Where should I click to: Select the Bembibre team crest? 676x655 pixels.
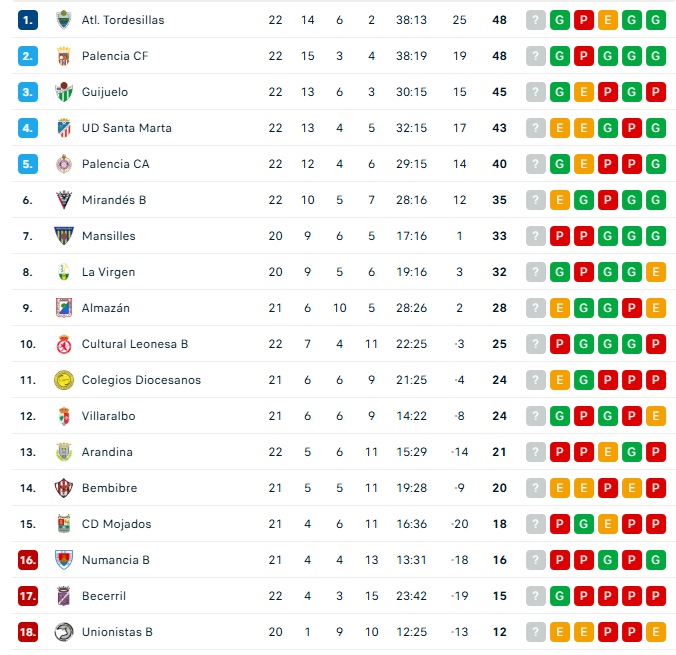pos(64,488)
